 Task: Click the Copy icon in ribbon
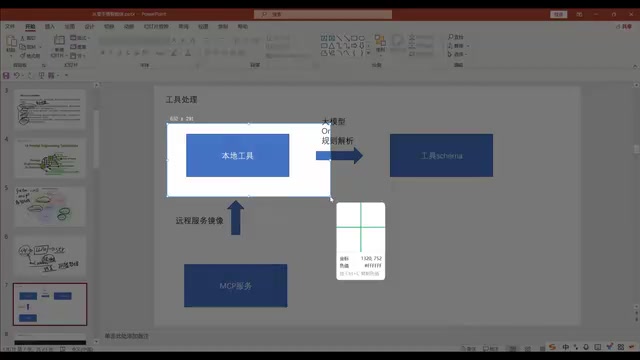point(23,47)
